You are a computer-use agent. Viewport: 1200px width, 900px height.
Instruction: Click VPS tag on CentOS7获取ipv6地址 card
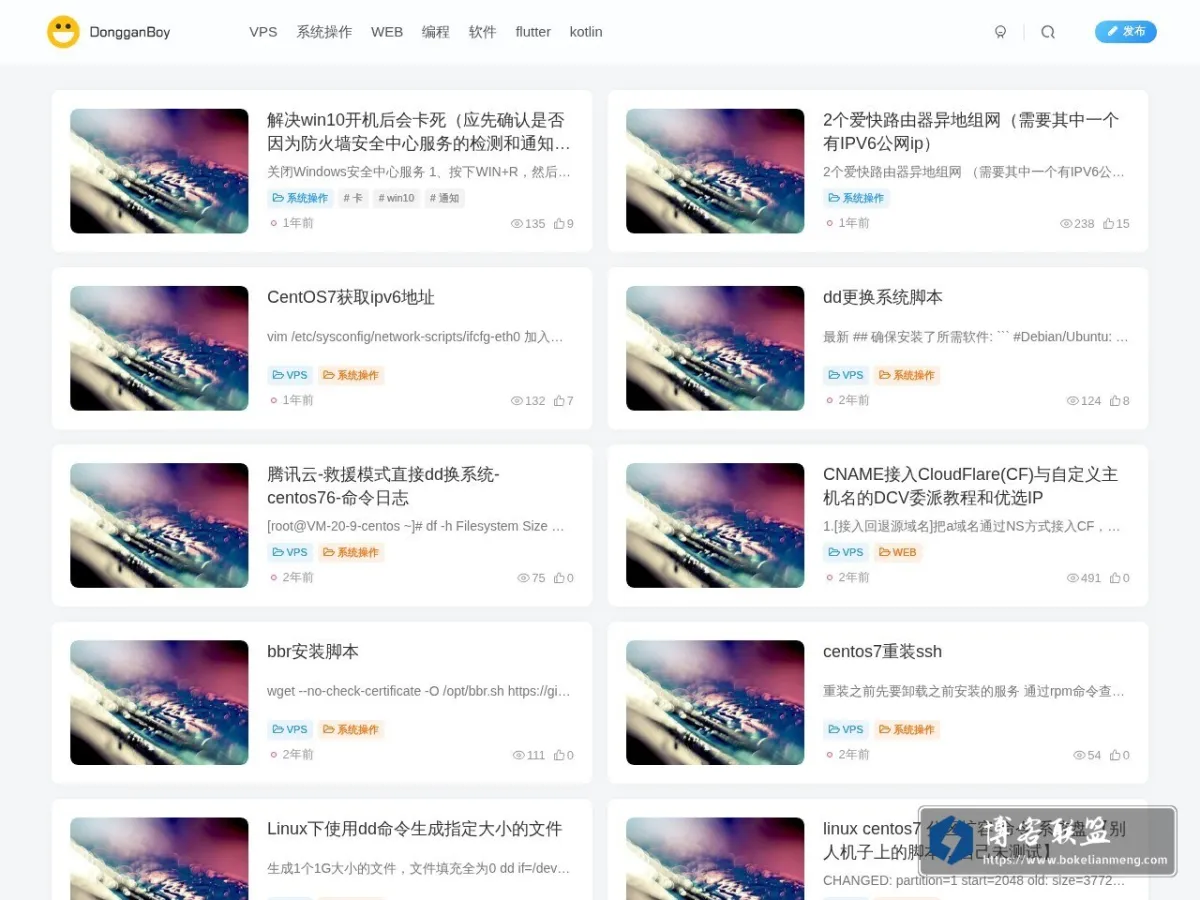[x=290, y=375]
